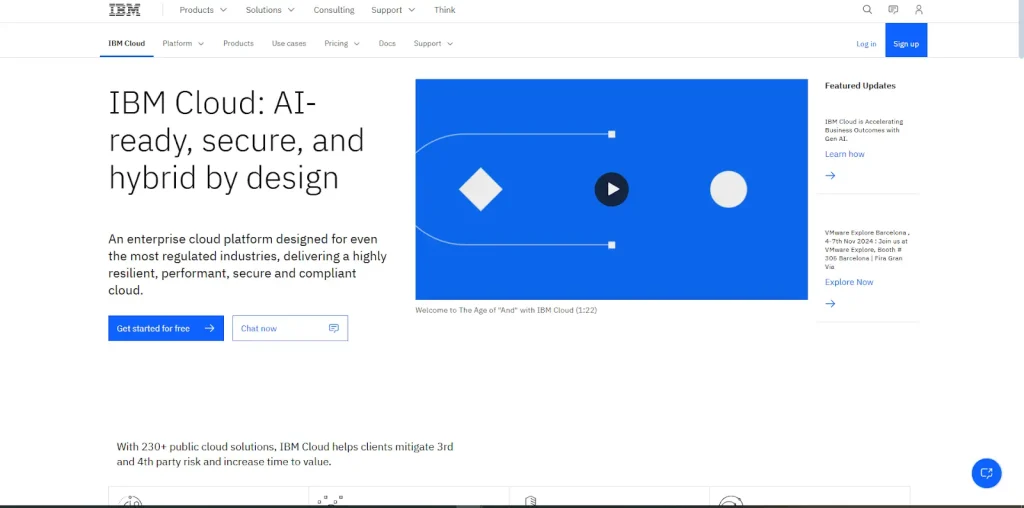Screen dimensions: 1024x508
Task: Expand the Pricing dropdown
Action: click(342, 44)
